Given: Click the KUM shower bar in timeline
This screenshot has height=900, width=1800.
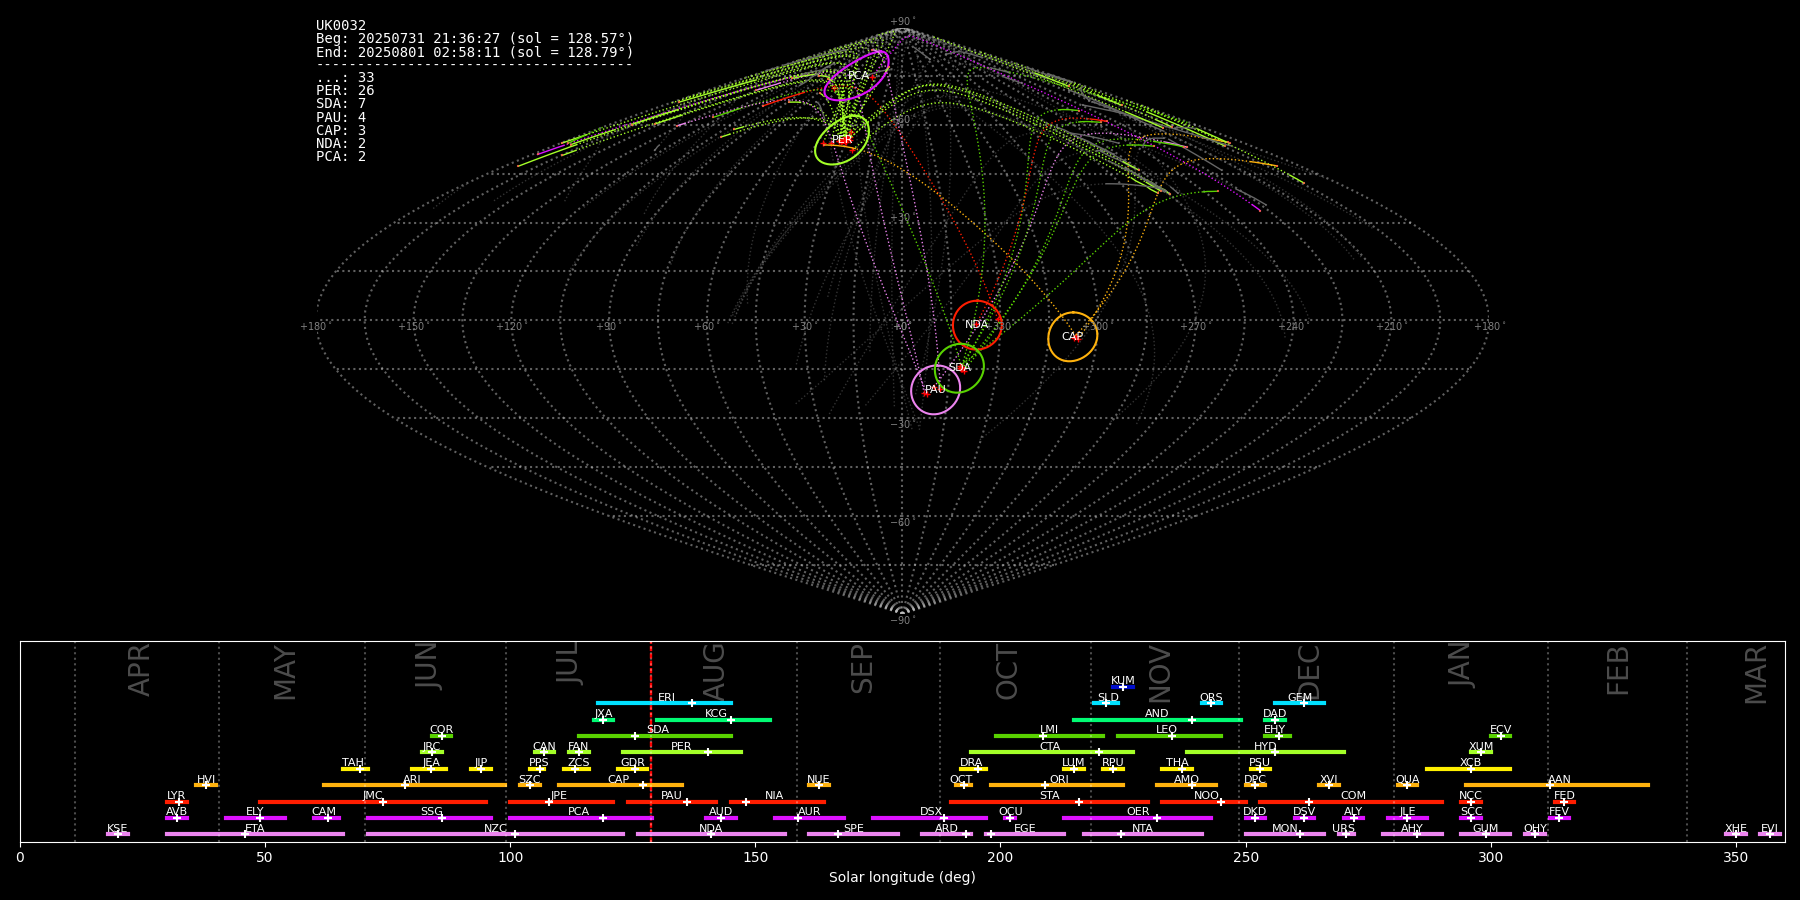Looking at the screenshot, I should click(1123, 687).
